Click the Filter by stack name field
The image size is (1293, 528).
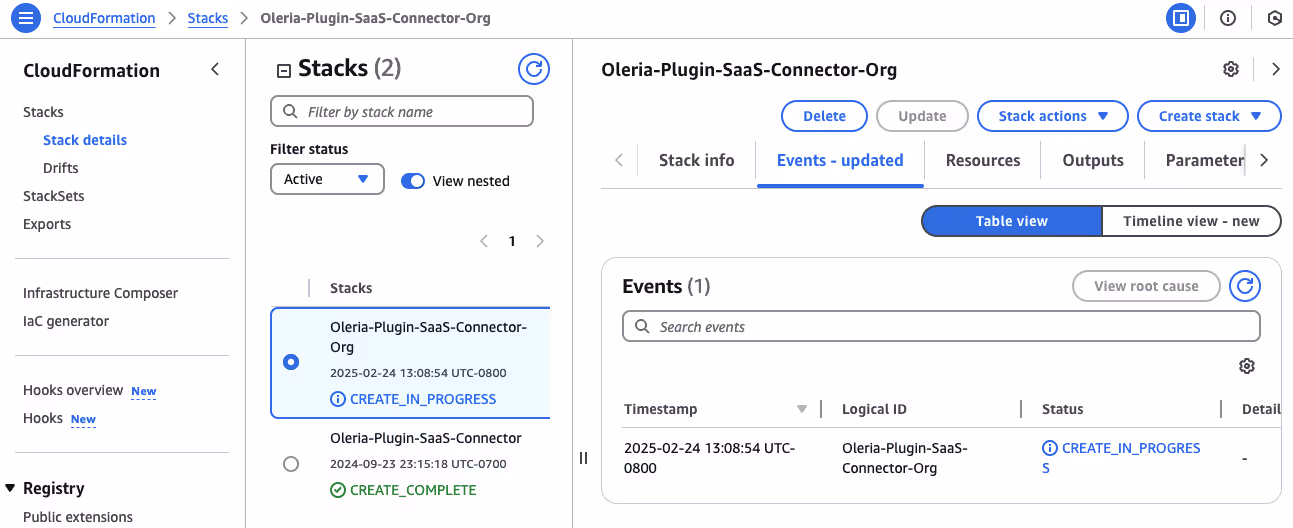[402, 112]
